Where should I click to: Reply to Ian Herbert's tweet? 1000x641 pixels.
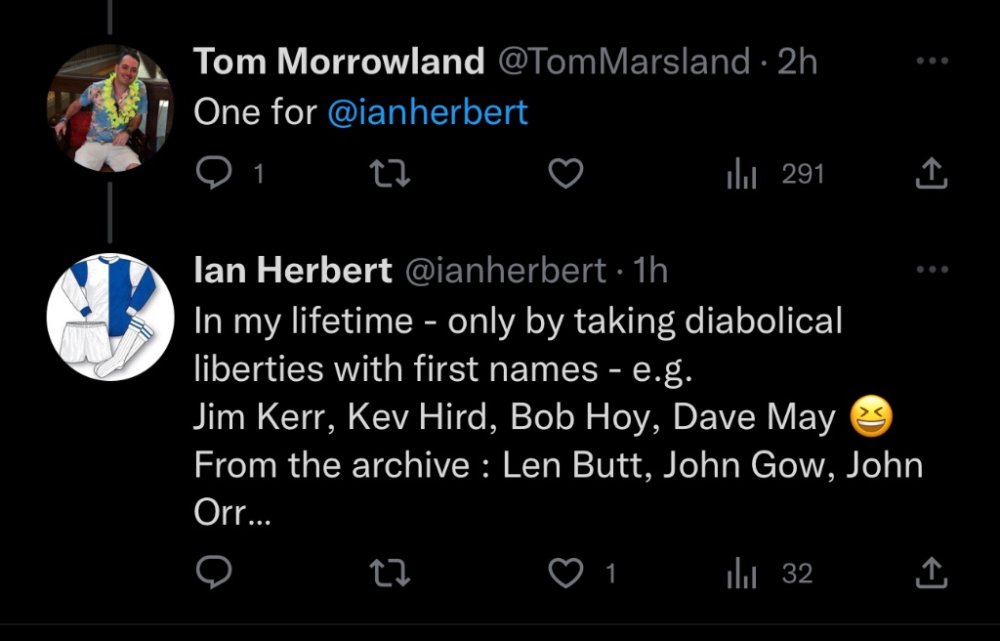[212, 573]
